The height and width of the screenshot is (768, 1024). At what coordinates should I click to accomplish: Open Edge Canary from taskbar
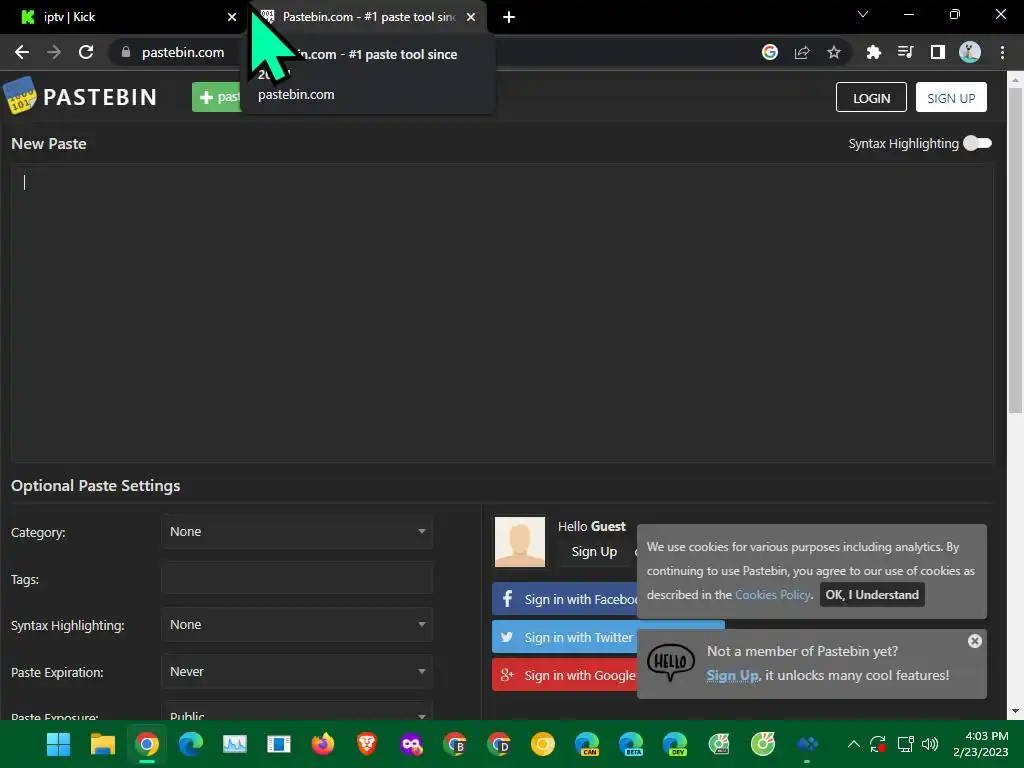(587, 744)
